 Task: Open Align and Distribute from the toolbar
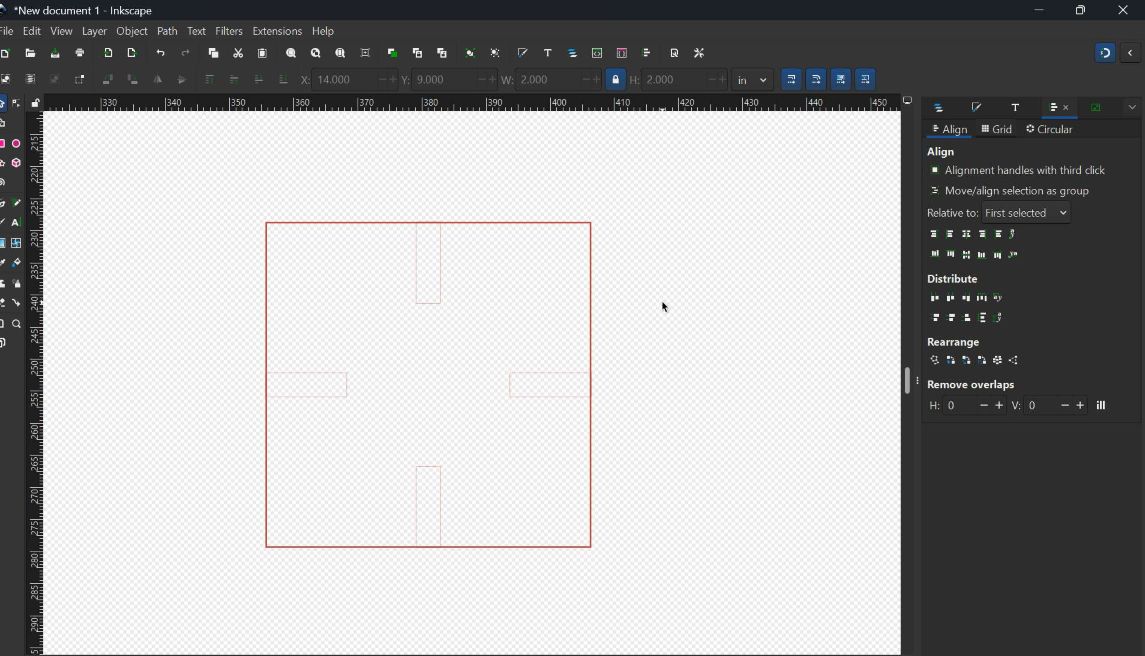pyautogui.click(x=647, y=53)
